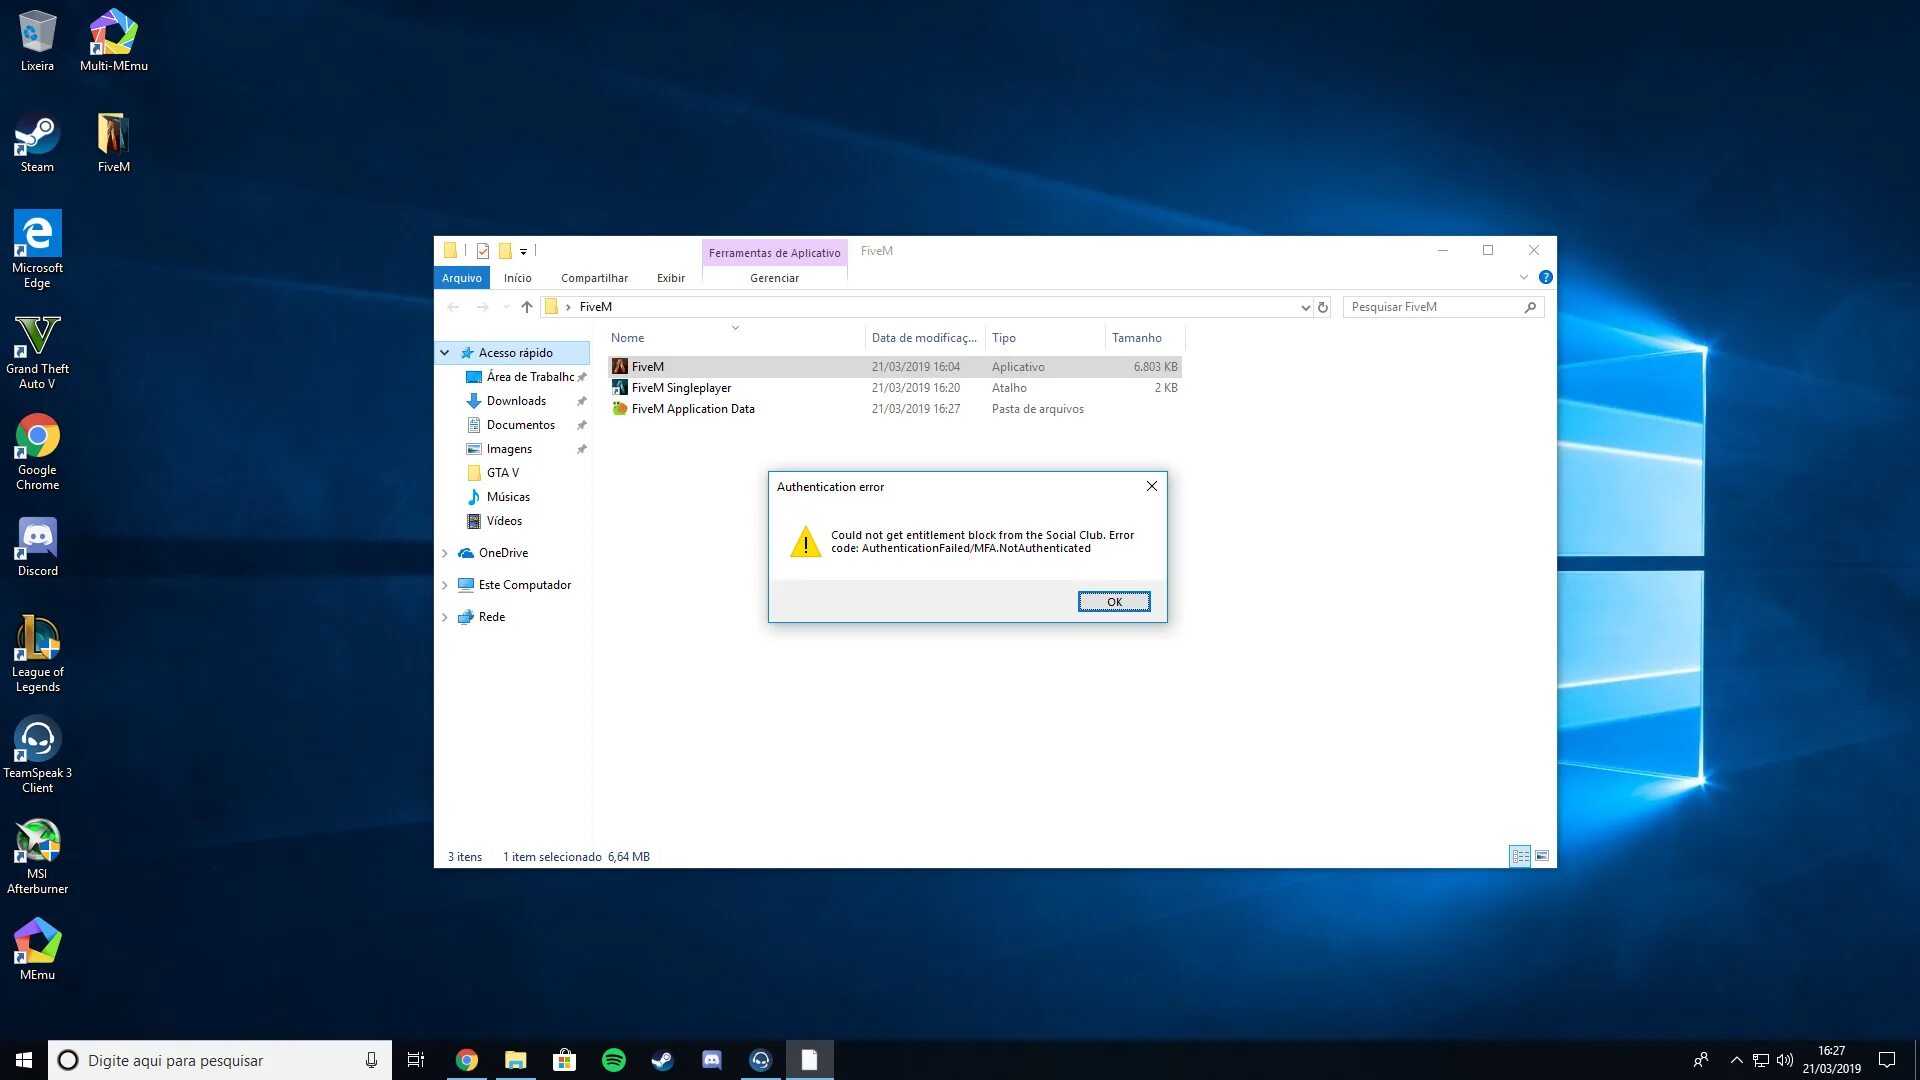
Task: Select TeamSpeak 3 Client desktop icon
Action: (37, 755)
